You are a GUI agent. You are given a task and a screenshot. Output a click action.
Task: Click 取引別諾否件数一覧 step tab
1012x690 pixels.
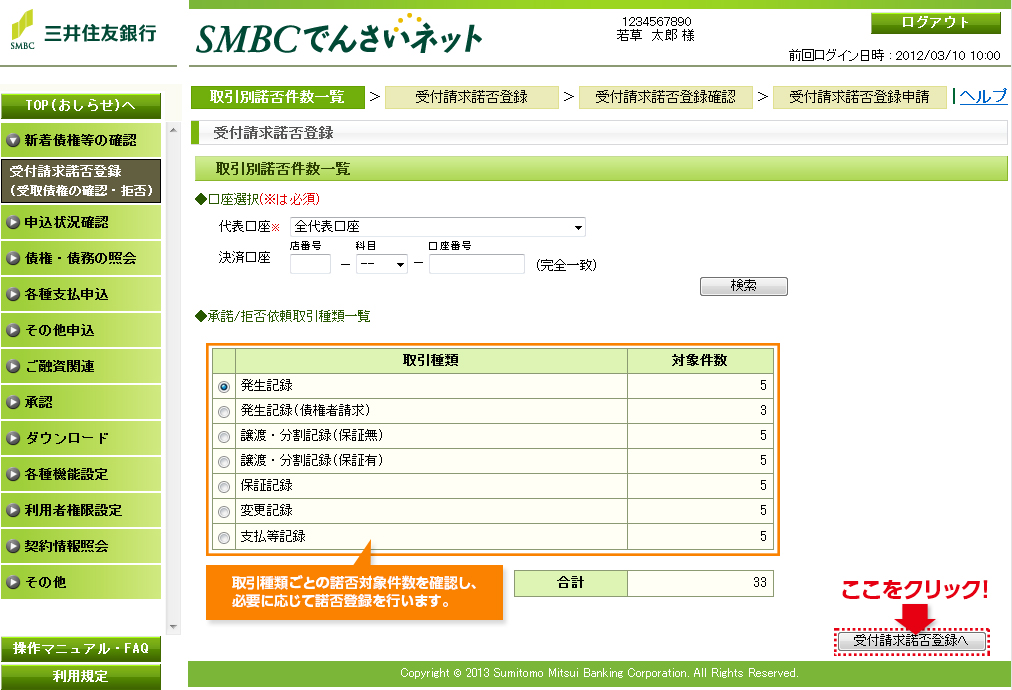click(278, 97)
